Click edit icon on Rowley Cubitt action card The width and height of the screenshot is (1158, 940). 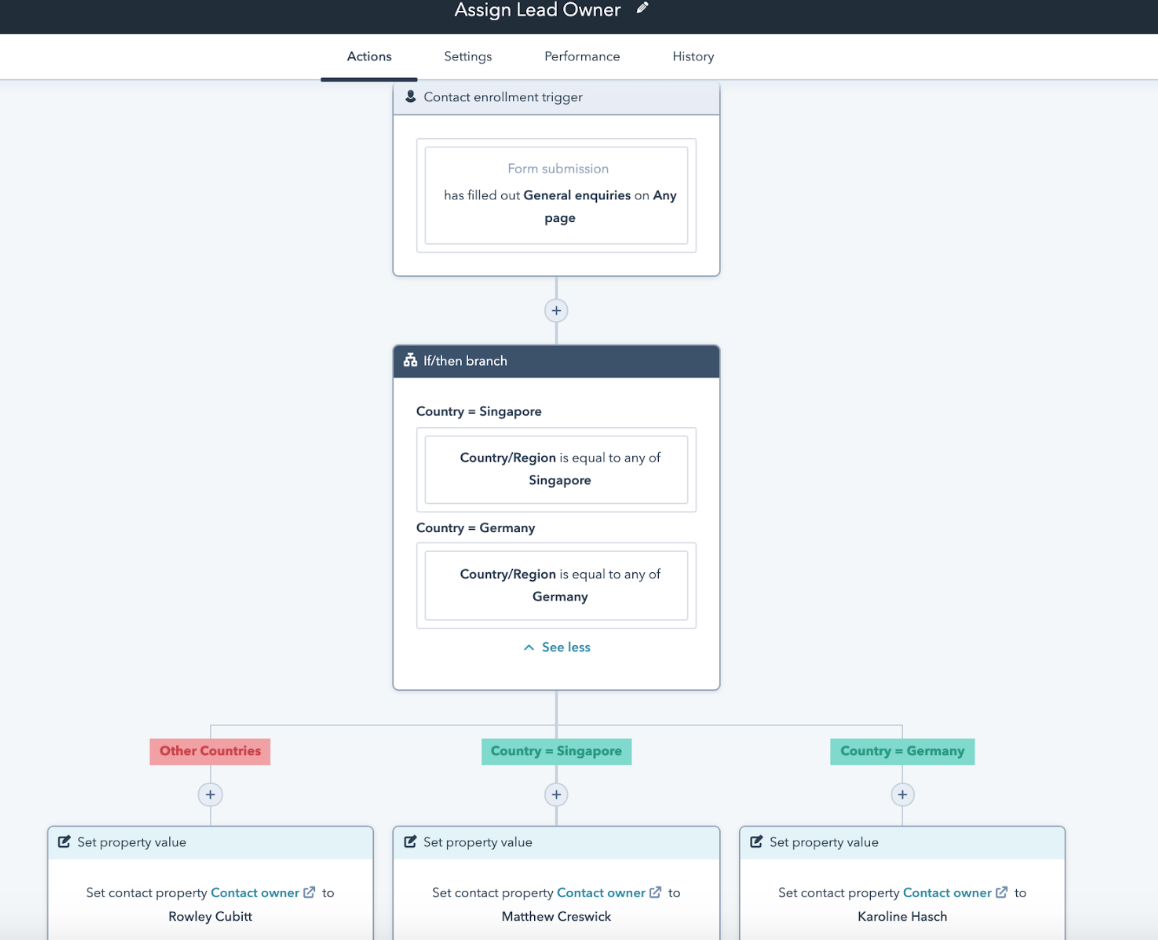64,842
